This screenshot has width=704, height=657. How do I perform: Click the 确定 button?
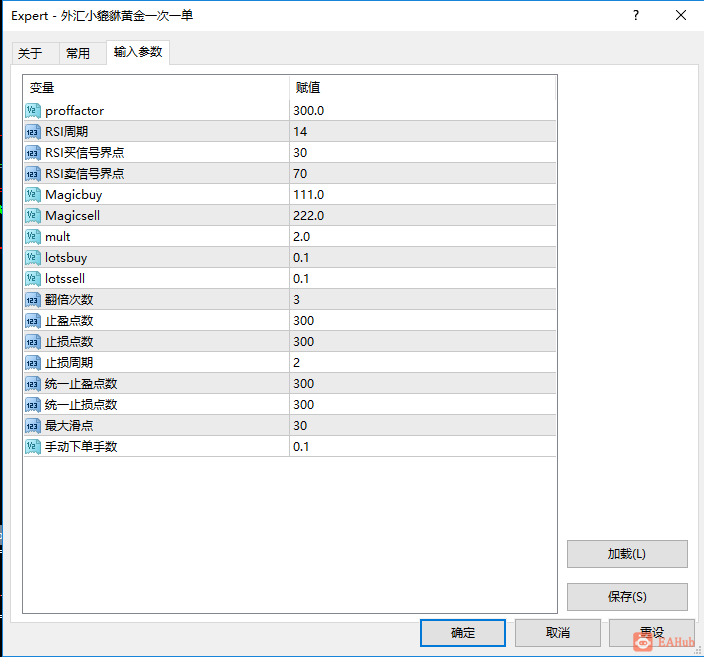point(463,633)
